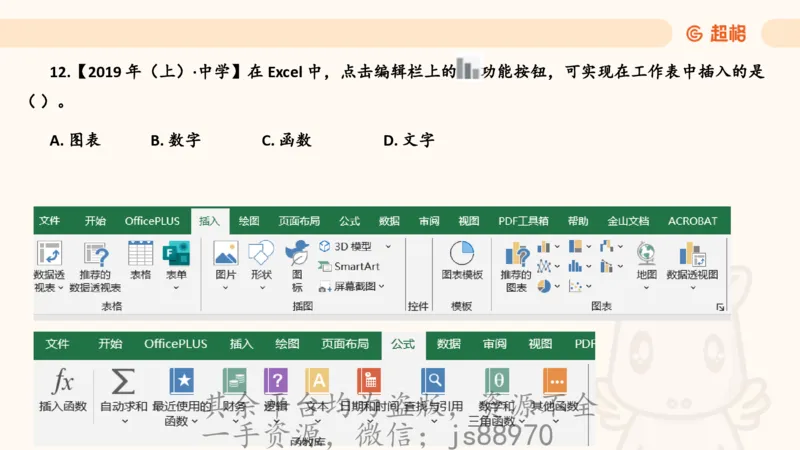Click the 超格 logo
This screenshot has width=800, height=450.
tap(716, 34)
